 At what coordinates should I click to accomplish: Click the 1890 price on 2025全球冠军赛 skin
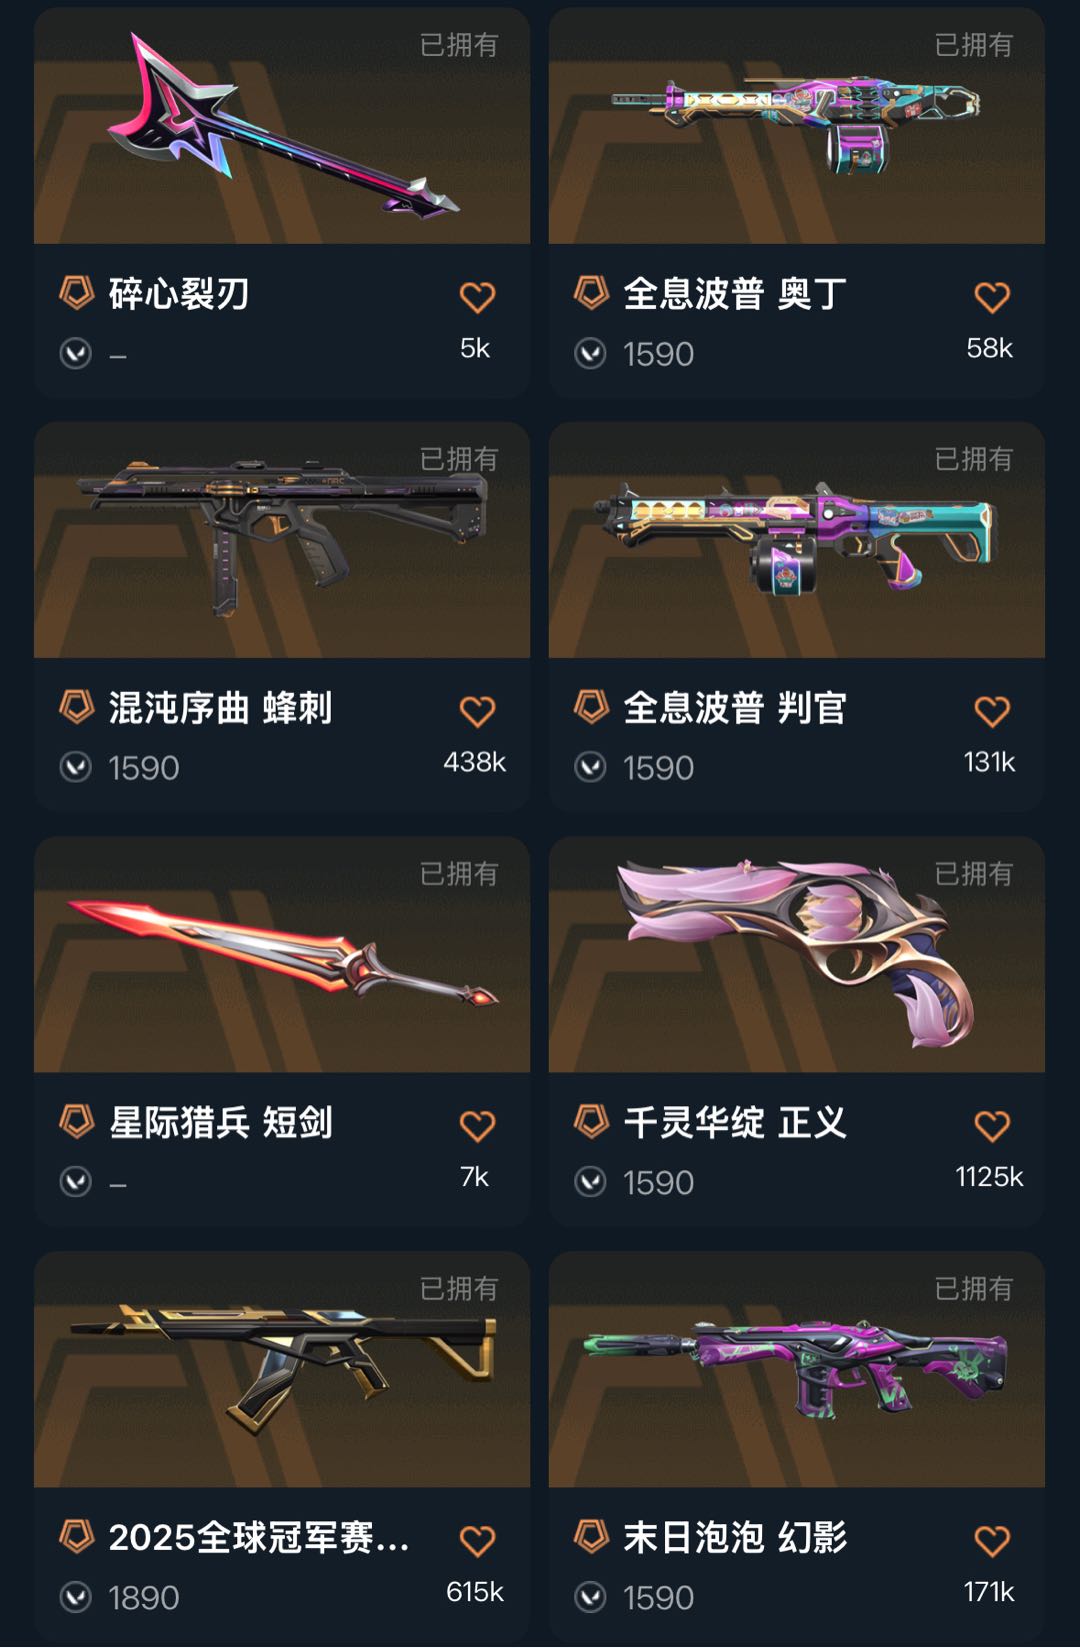[144, 1598]
